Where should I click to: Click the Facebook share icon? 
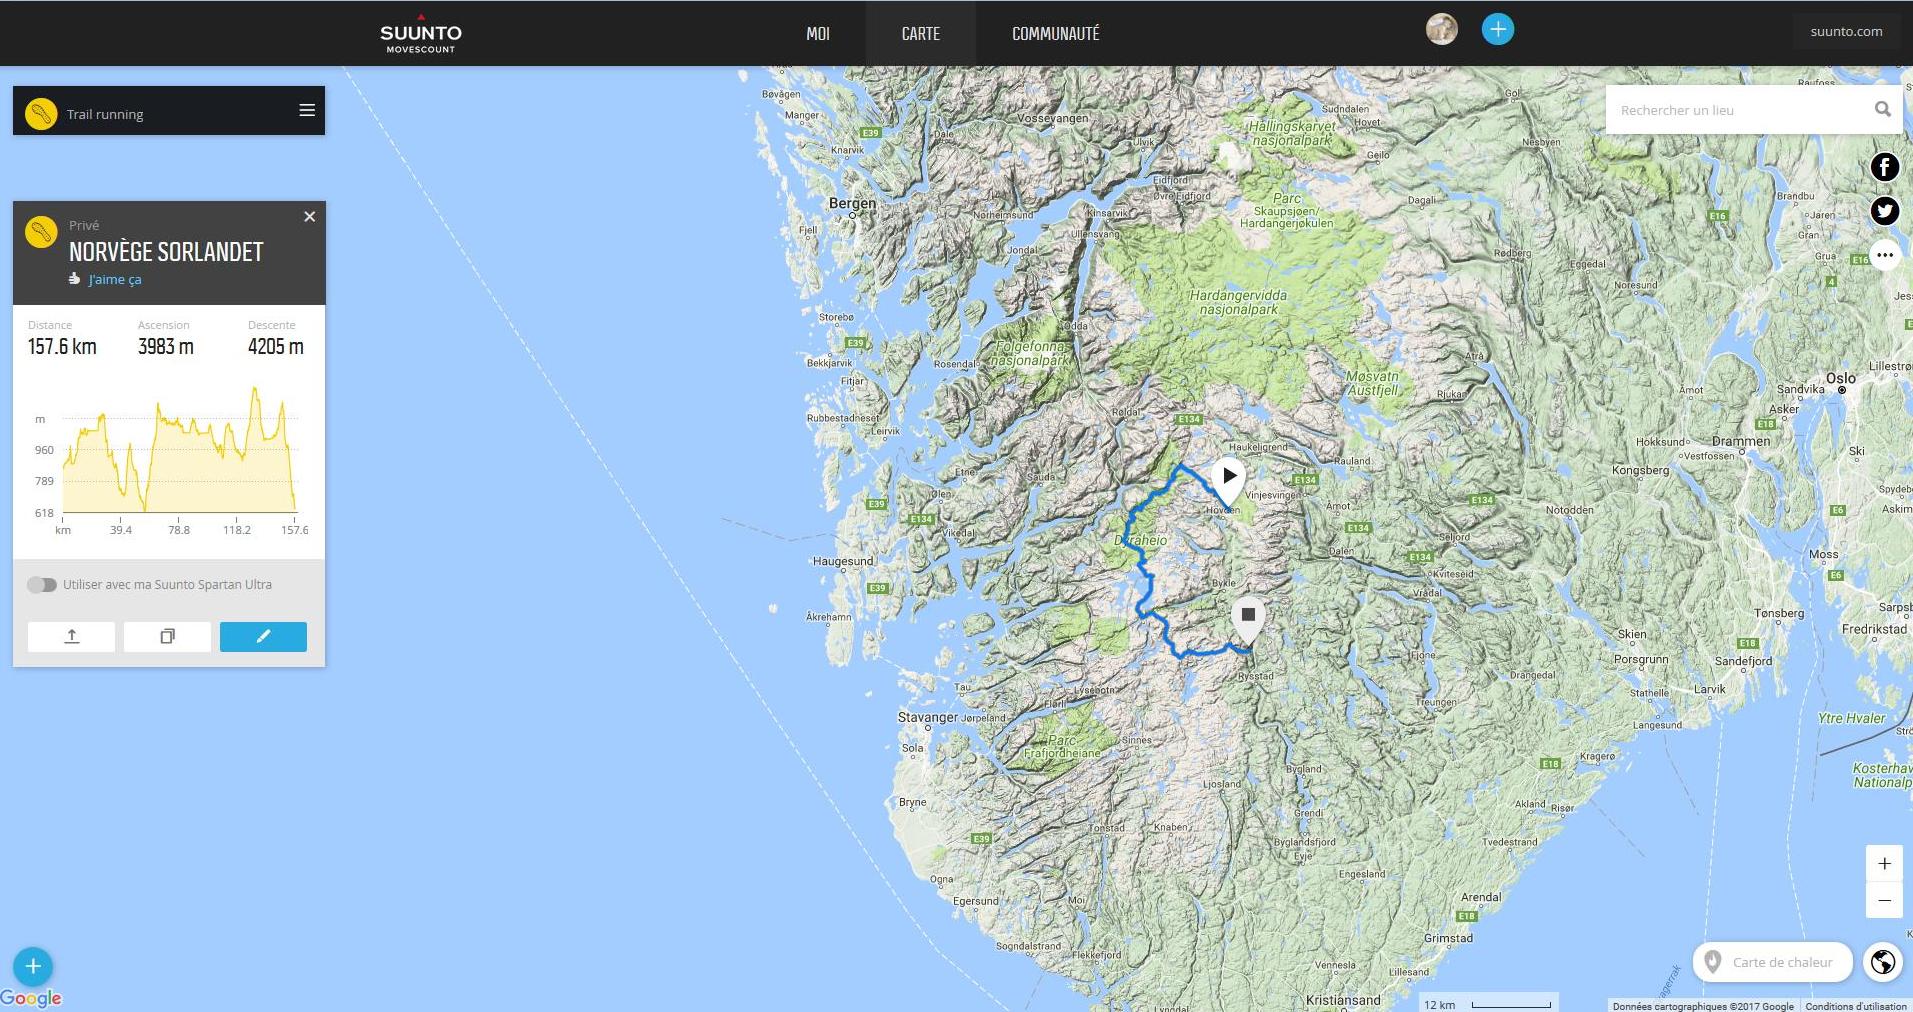pos(1884,167)
